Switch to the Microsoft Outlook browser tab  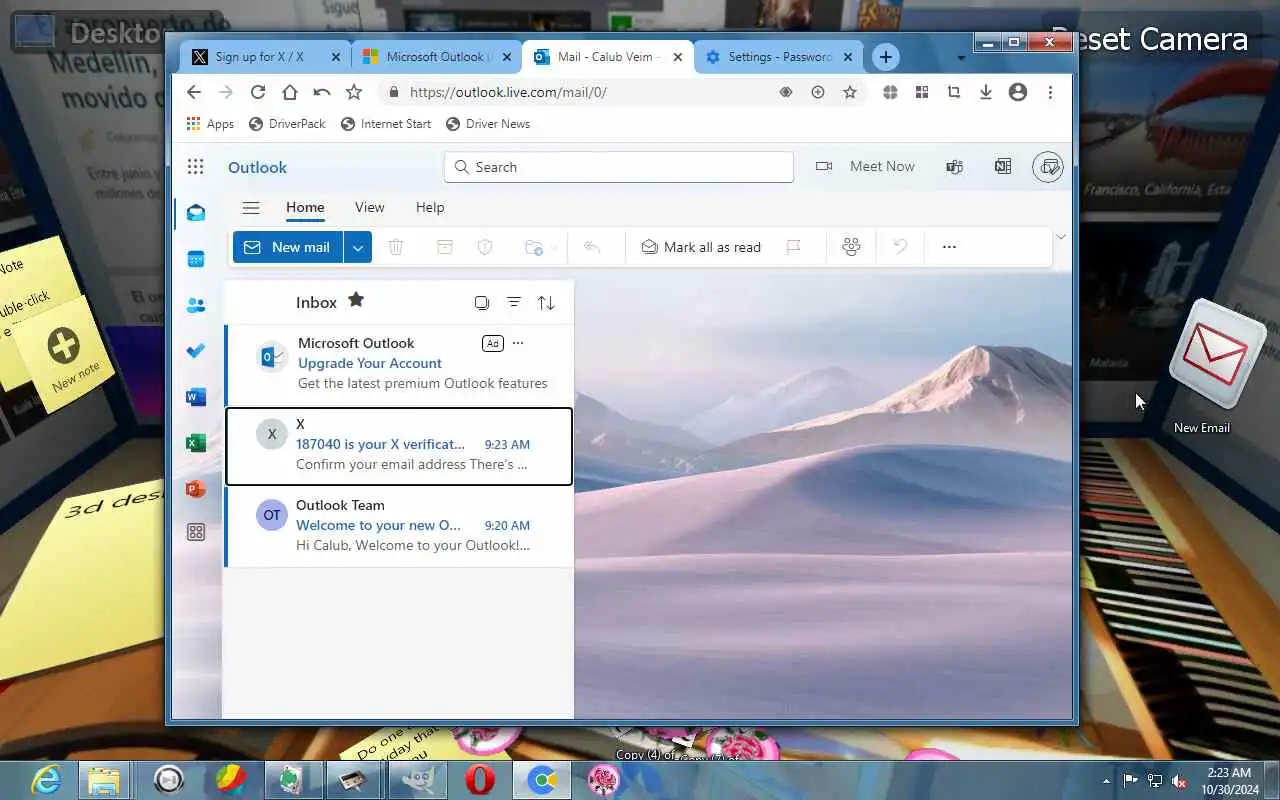tap(437, 57)
